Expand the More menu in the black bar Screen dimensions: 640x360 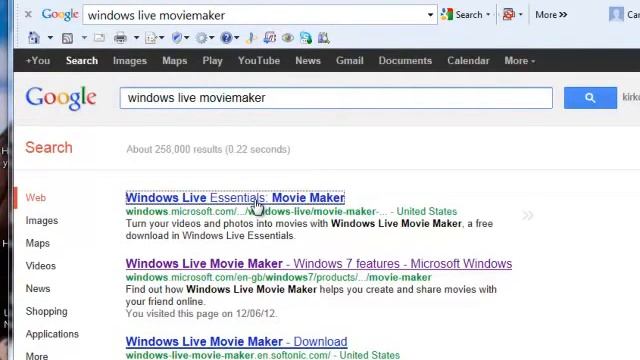(520, 60)
